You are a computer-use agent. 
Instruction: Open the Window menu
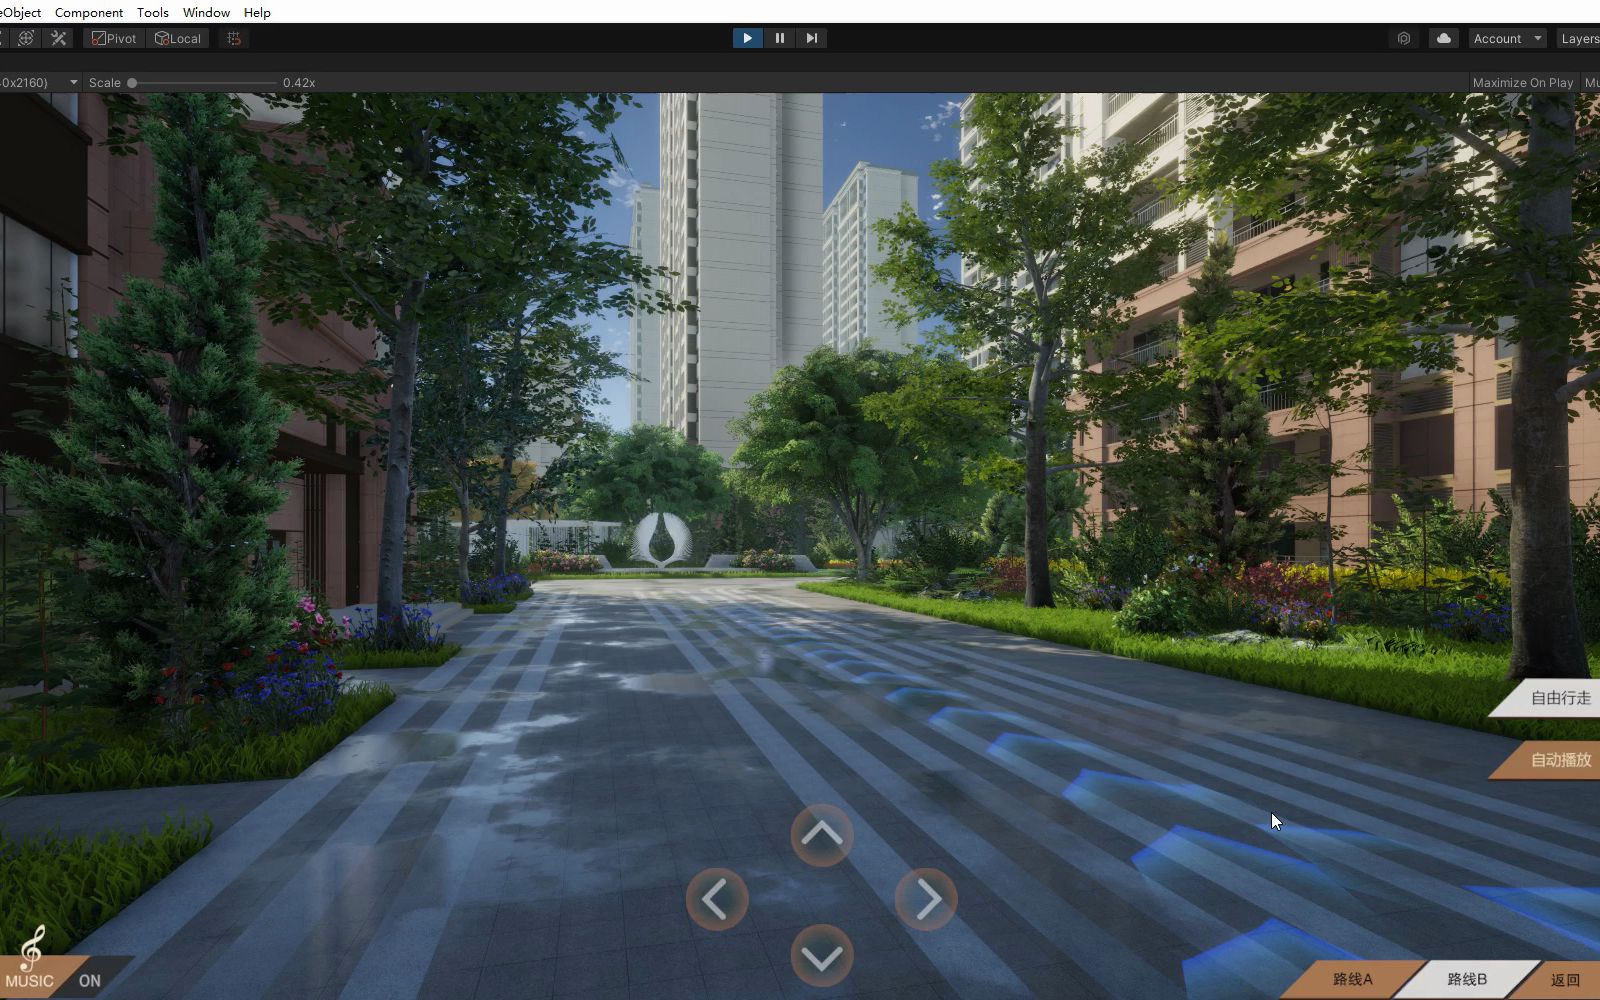click(205, 12)
